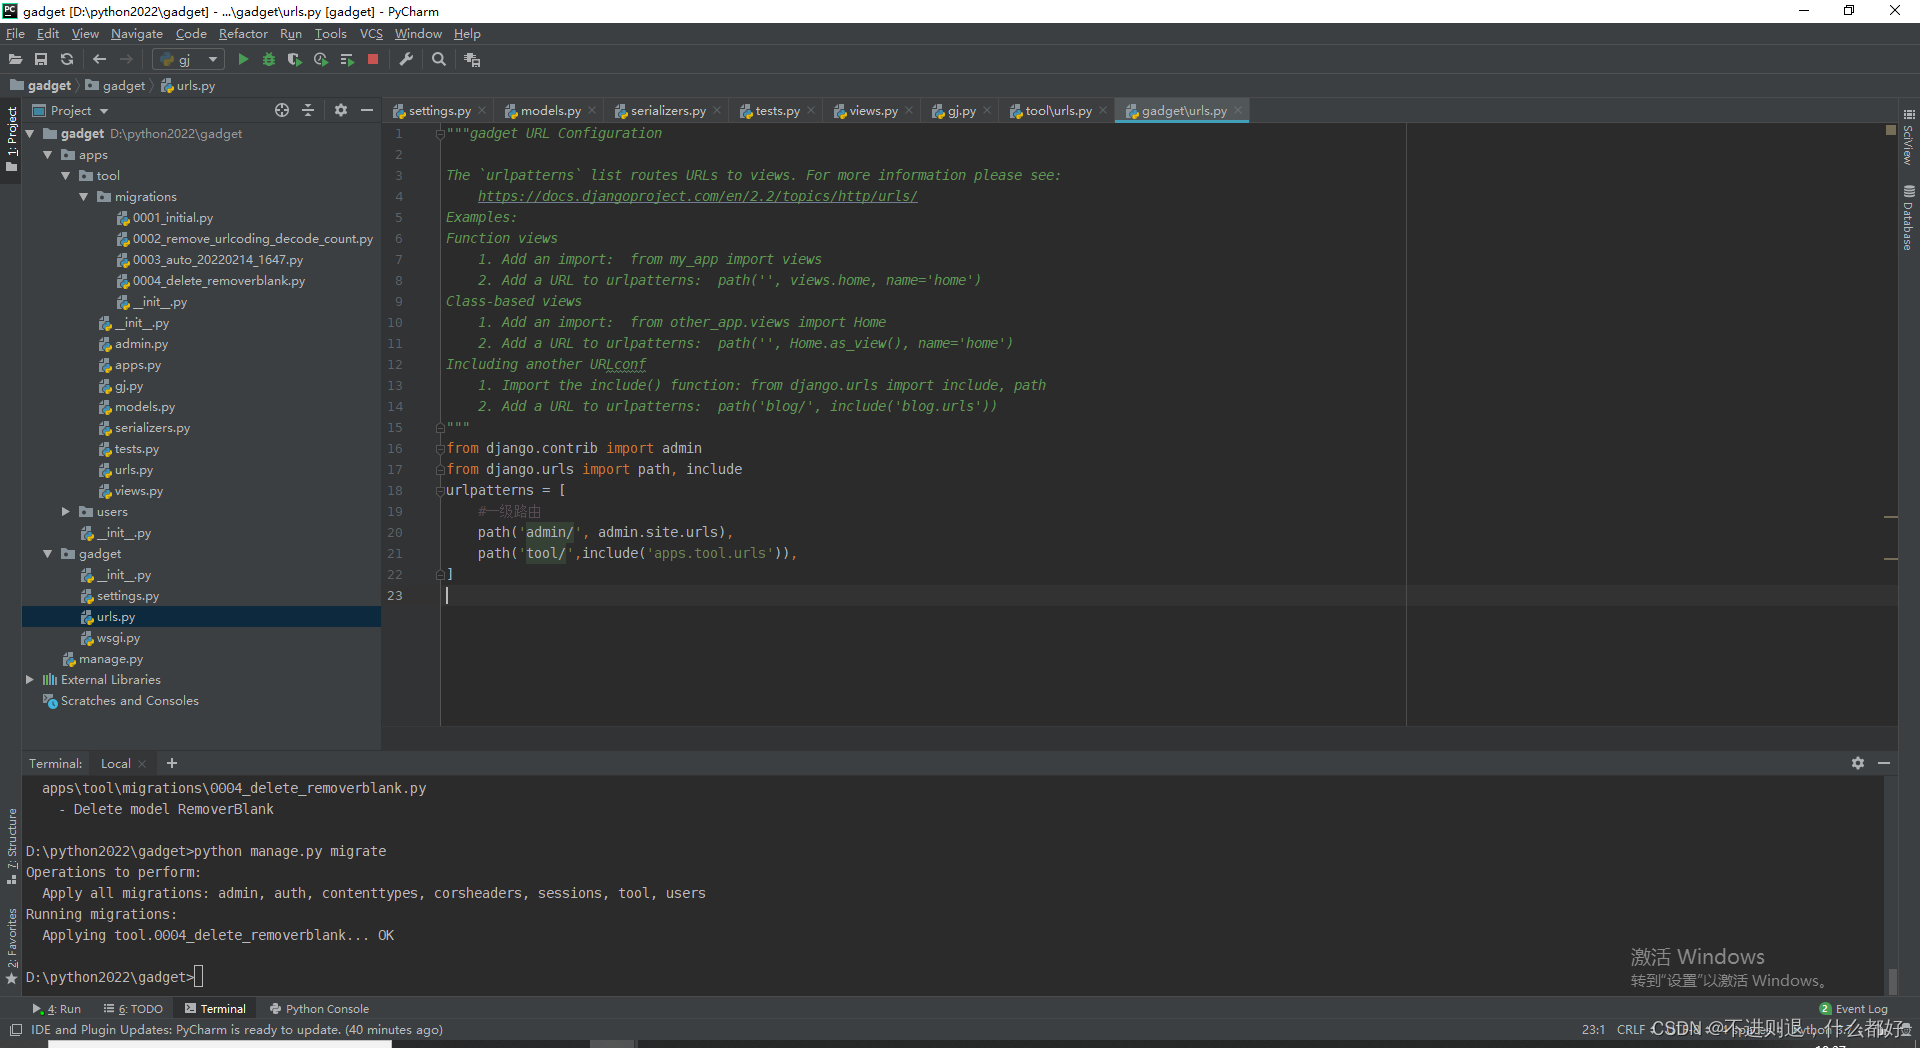Navigate forward with the right arrow icon
The image size is (1920, 1048).
[126, 60]
